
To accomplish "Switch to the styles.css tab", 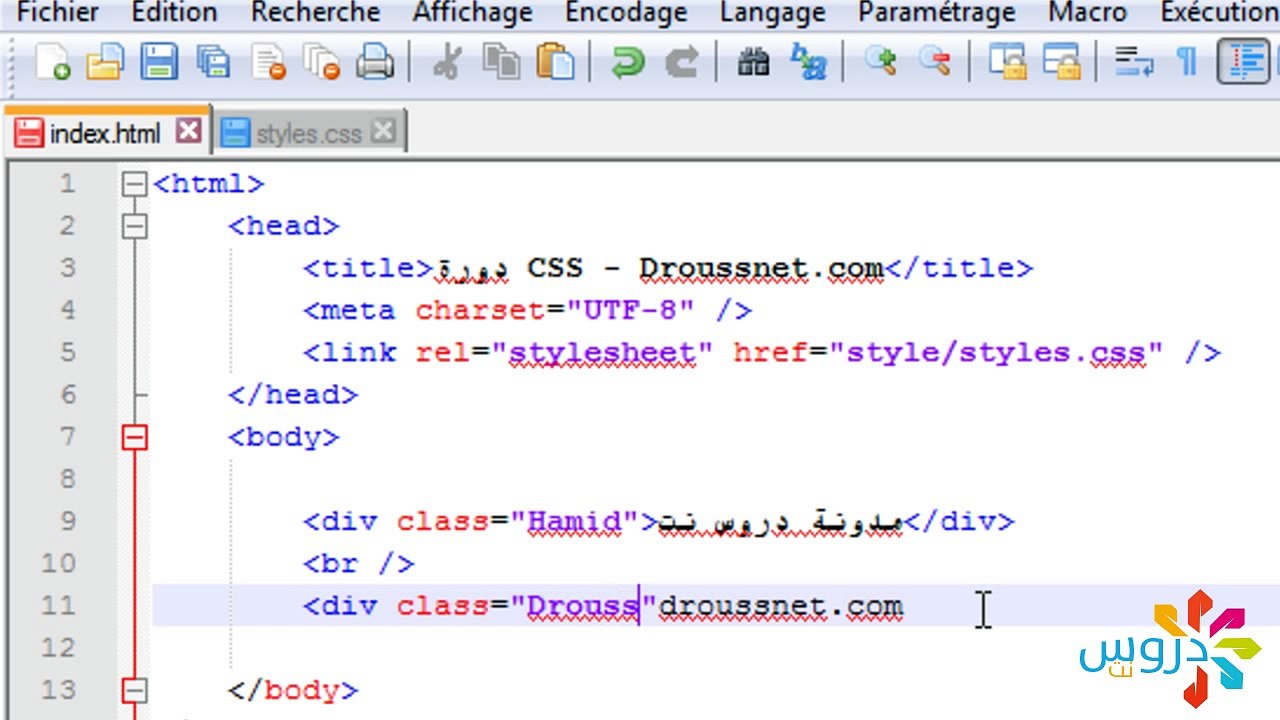I will click(x=309, y=133).
